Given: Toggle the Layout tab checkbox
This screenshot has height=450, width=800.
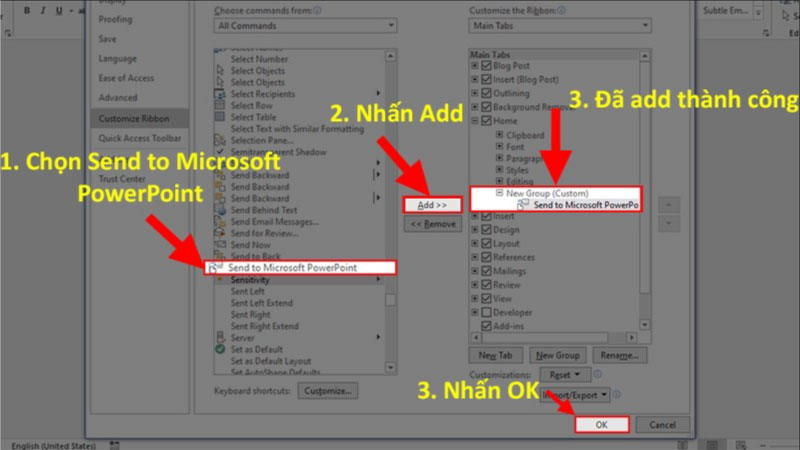Looking at the screenshot, I should [x=486, y=243].
